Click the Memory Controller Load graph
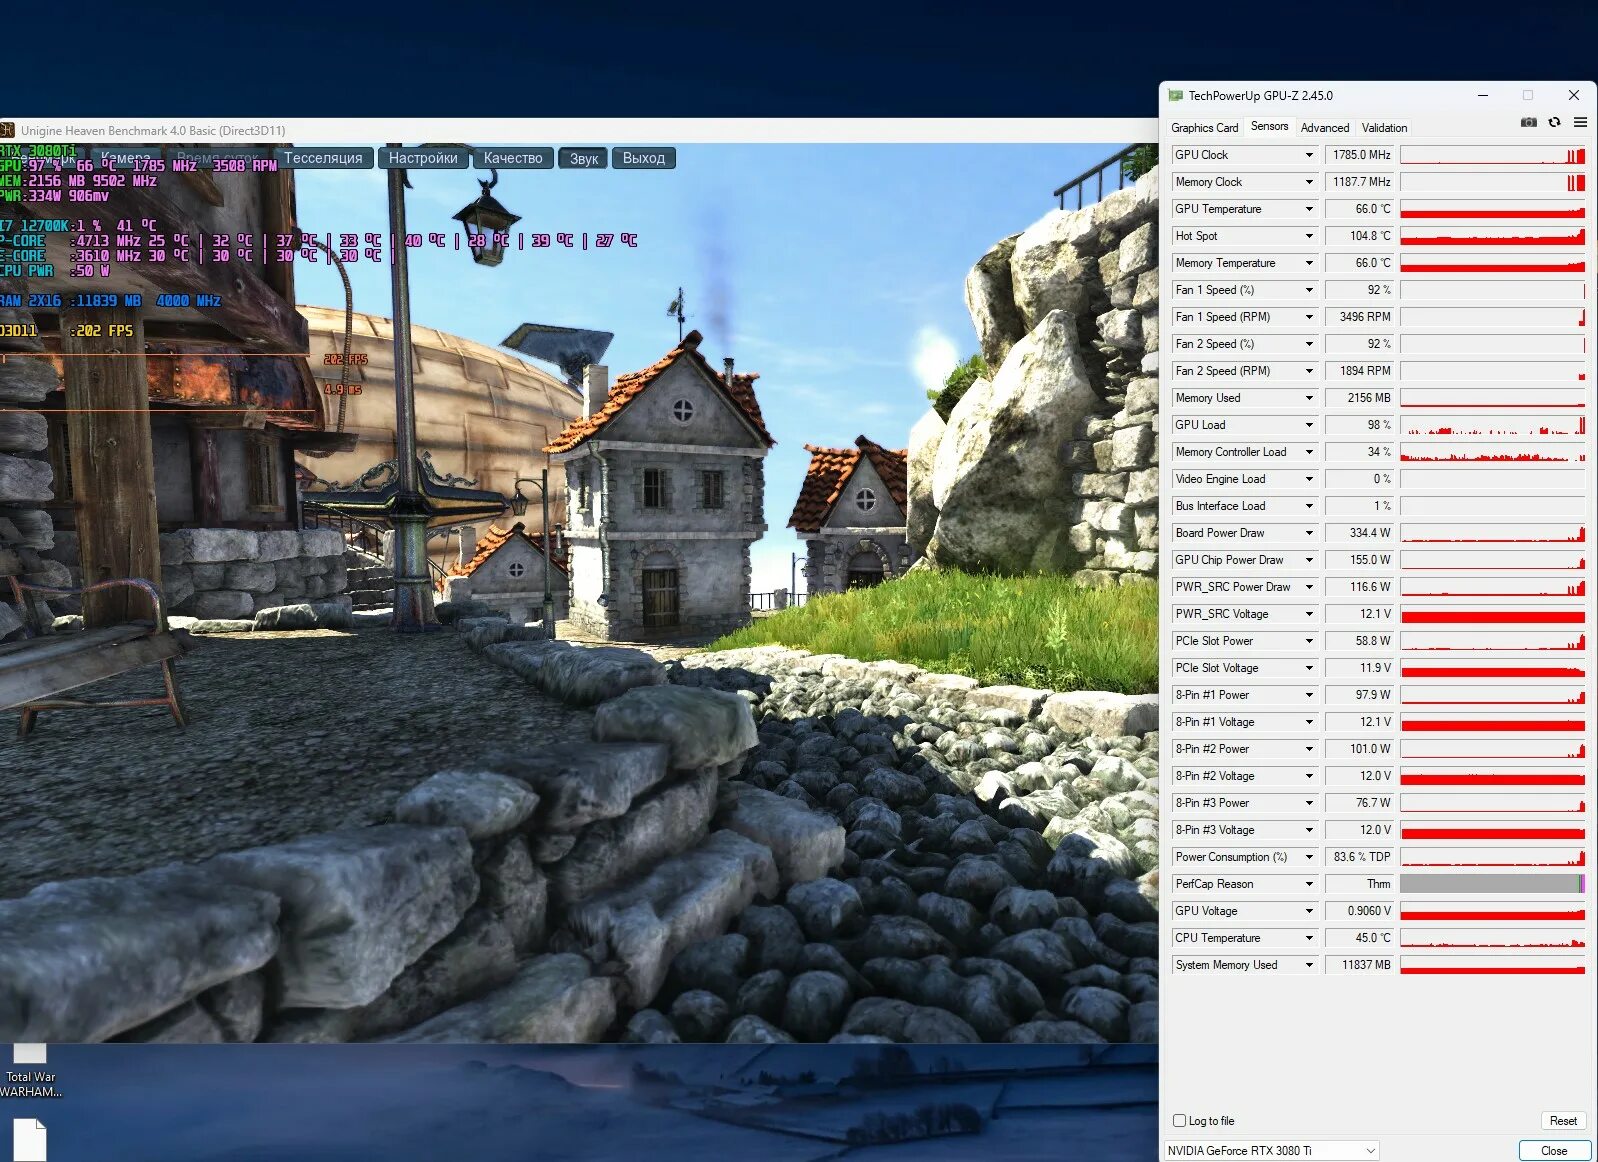Screen dimensions: 1598x1162 (1492, 452)
